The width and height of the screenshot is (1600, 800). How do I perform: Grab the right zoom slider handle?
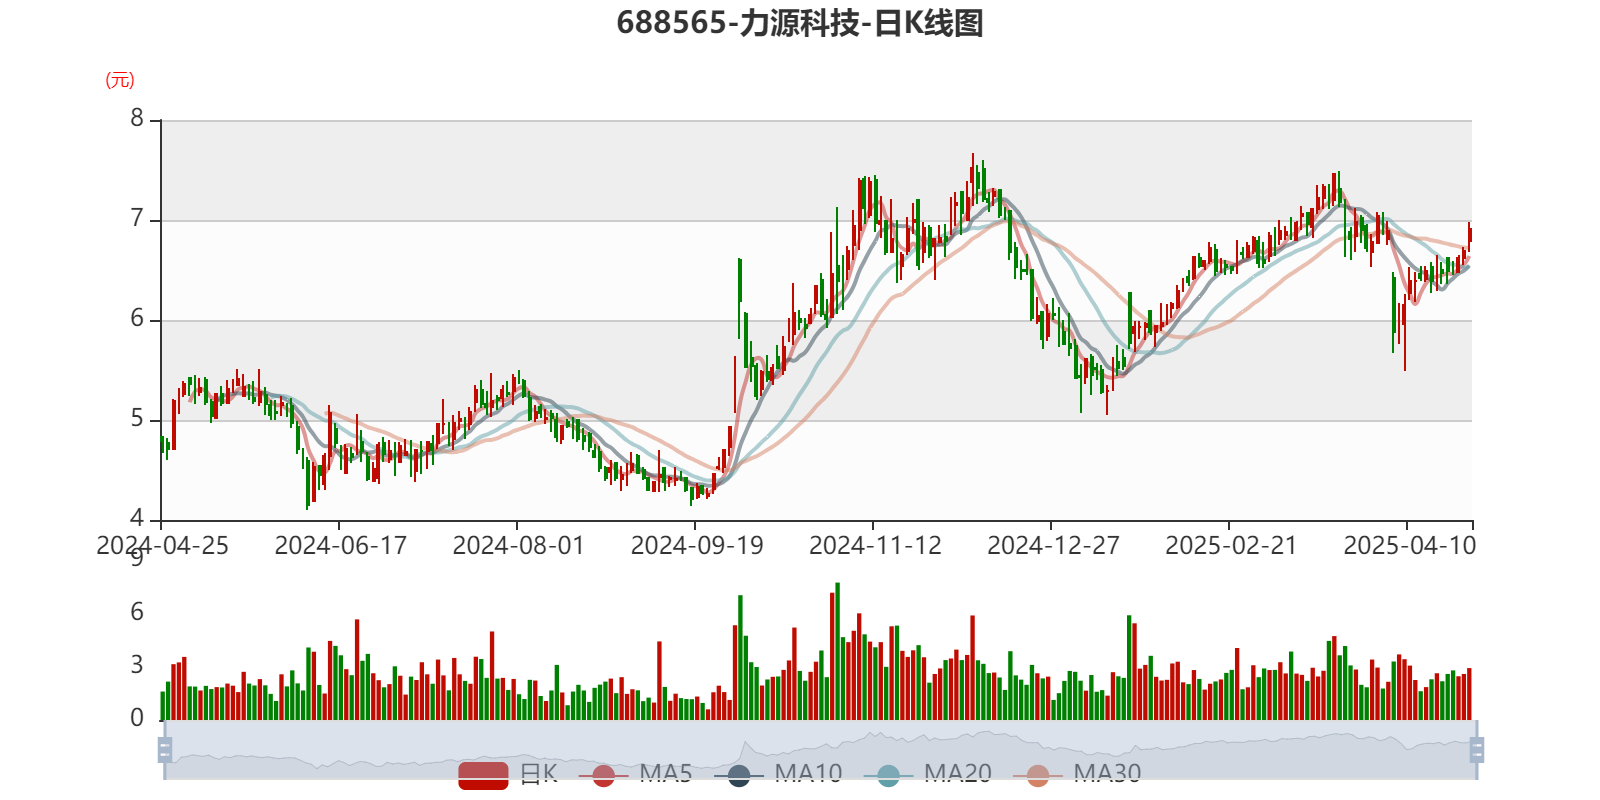pyautogui.click(x=1477, y=749)
